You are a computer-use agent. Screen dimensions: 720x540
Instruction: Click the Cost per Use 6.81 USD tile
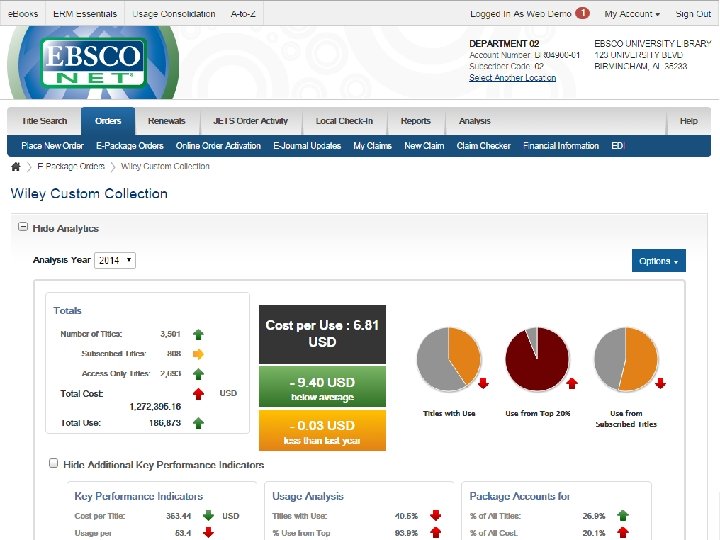click(x=322, y=334)
